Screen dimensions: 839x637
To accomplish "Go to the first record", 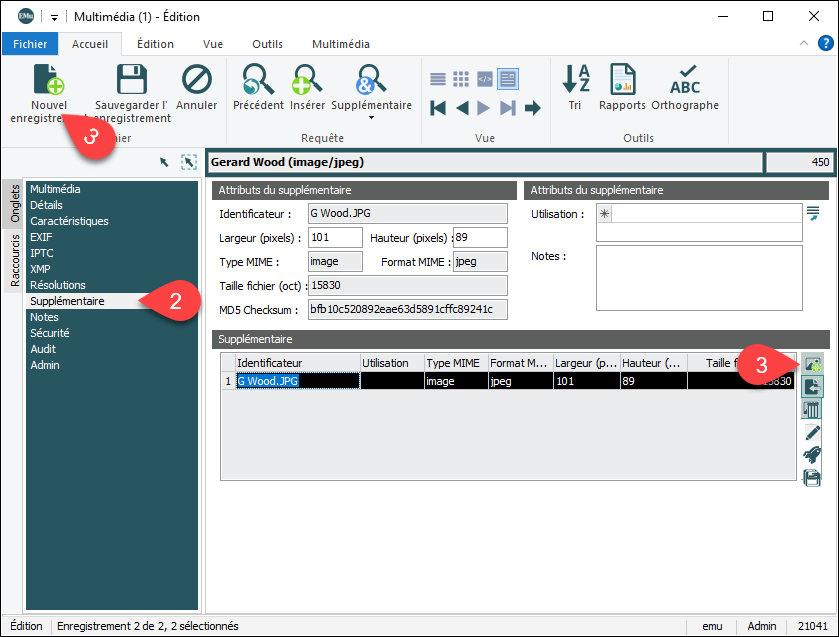I will coord(438,108).
